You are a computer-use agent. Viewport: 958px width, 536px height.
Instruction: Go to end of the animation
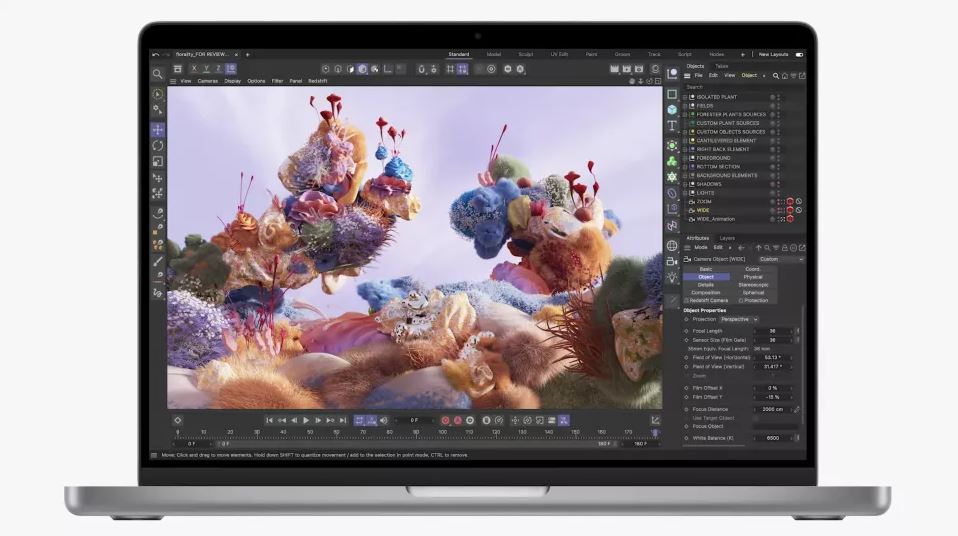pyautogui.click(x=343, y=420)
